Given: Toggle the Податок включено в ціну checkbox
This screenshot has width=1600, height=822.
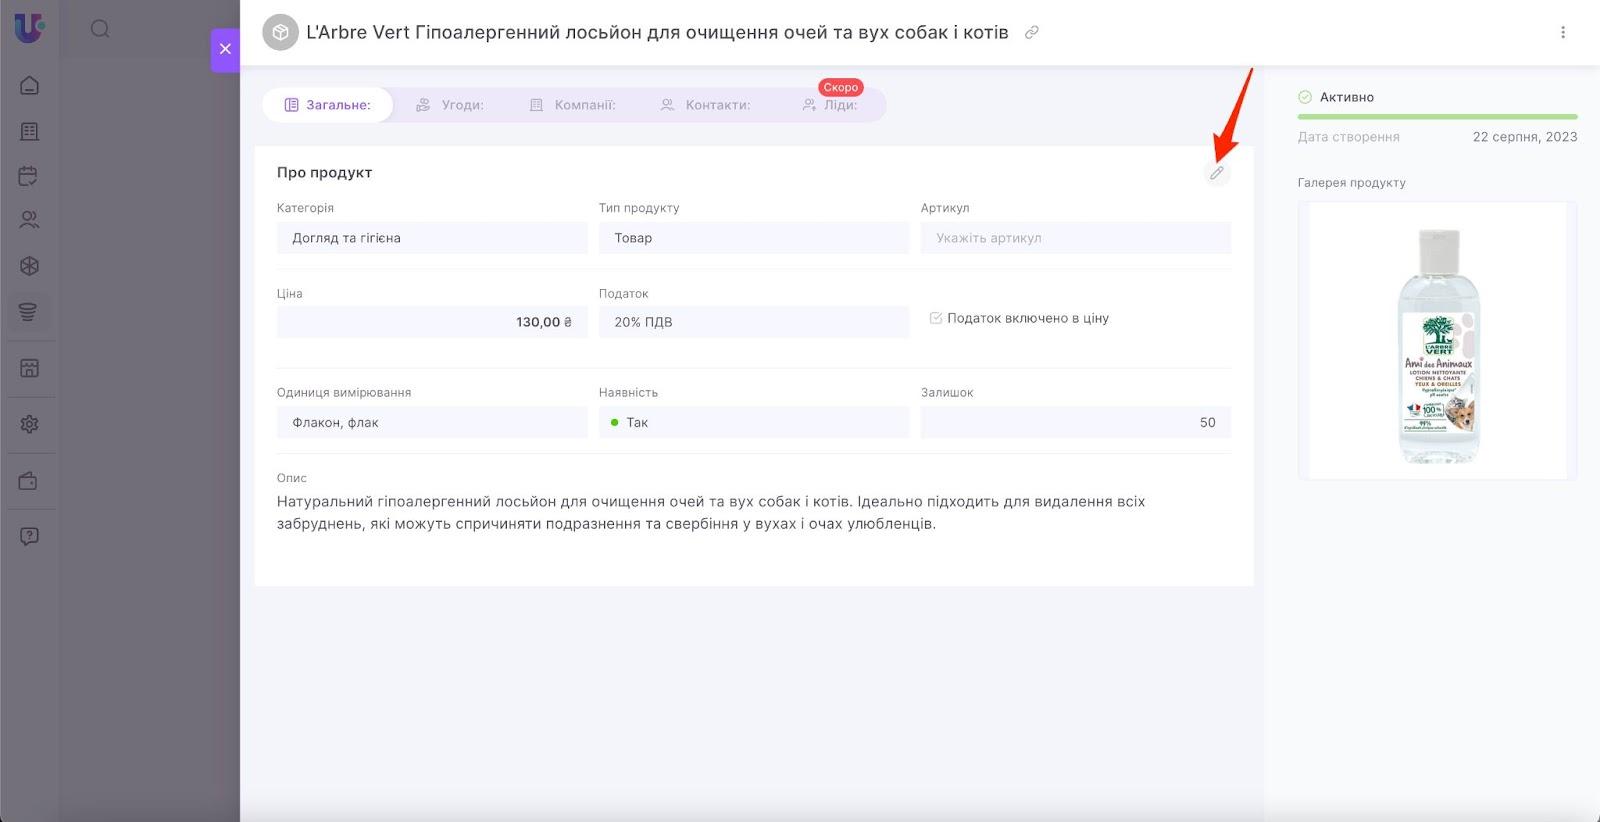Looking at the screenshot, I should [936, 318].
